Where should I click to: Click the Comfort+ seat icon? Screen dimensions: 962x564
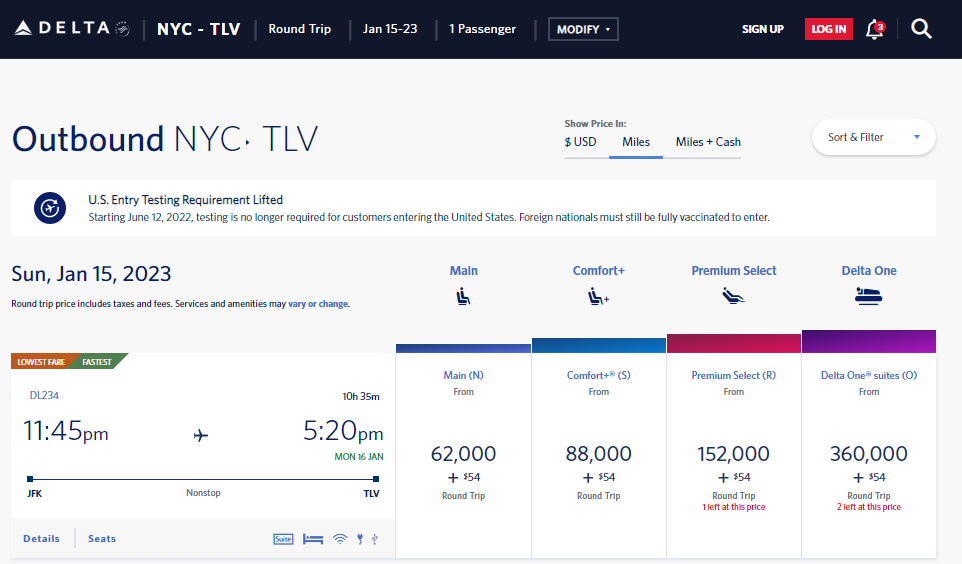[x=598, y=297]
